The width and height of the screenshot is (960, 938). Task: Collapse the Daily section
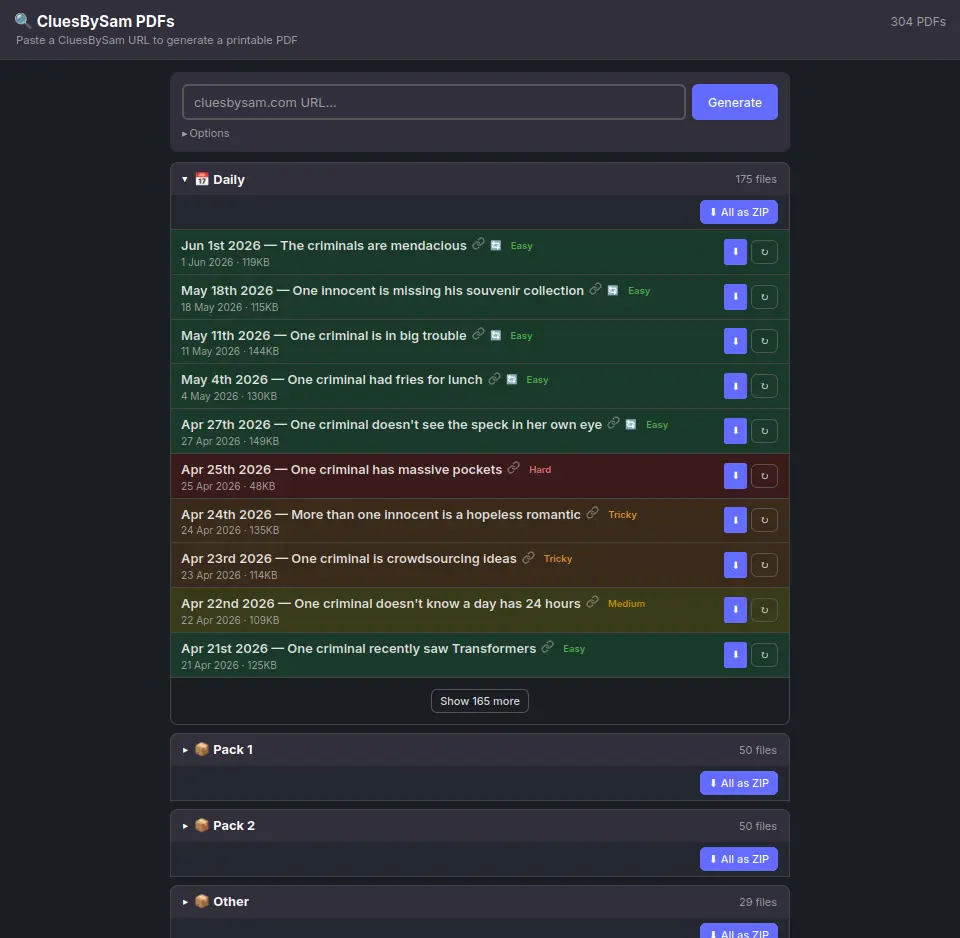(x=479, y=179)
